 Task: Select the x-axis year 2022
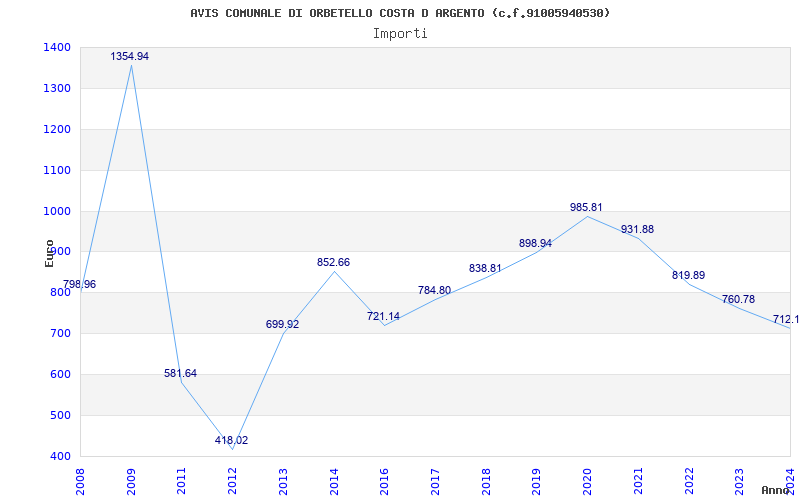(689, 481)
